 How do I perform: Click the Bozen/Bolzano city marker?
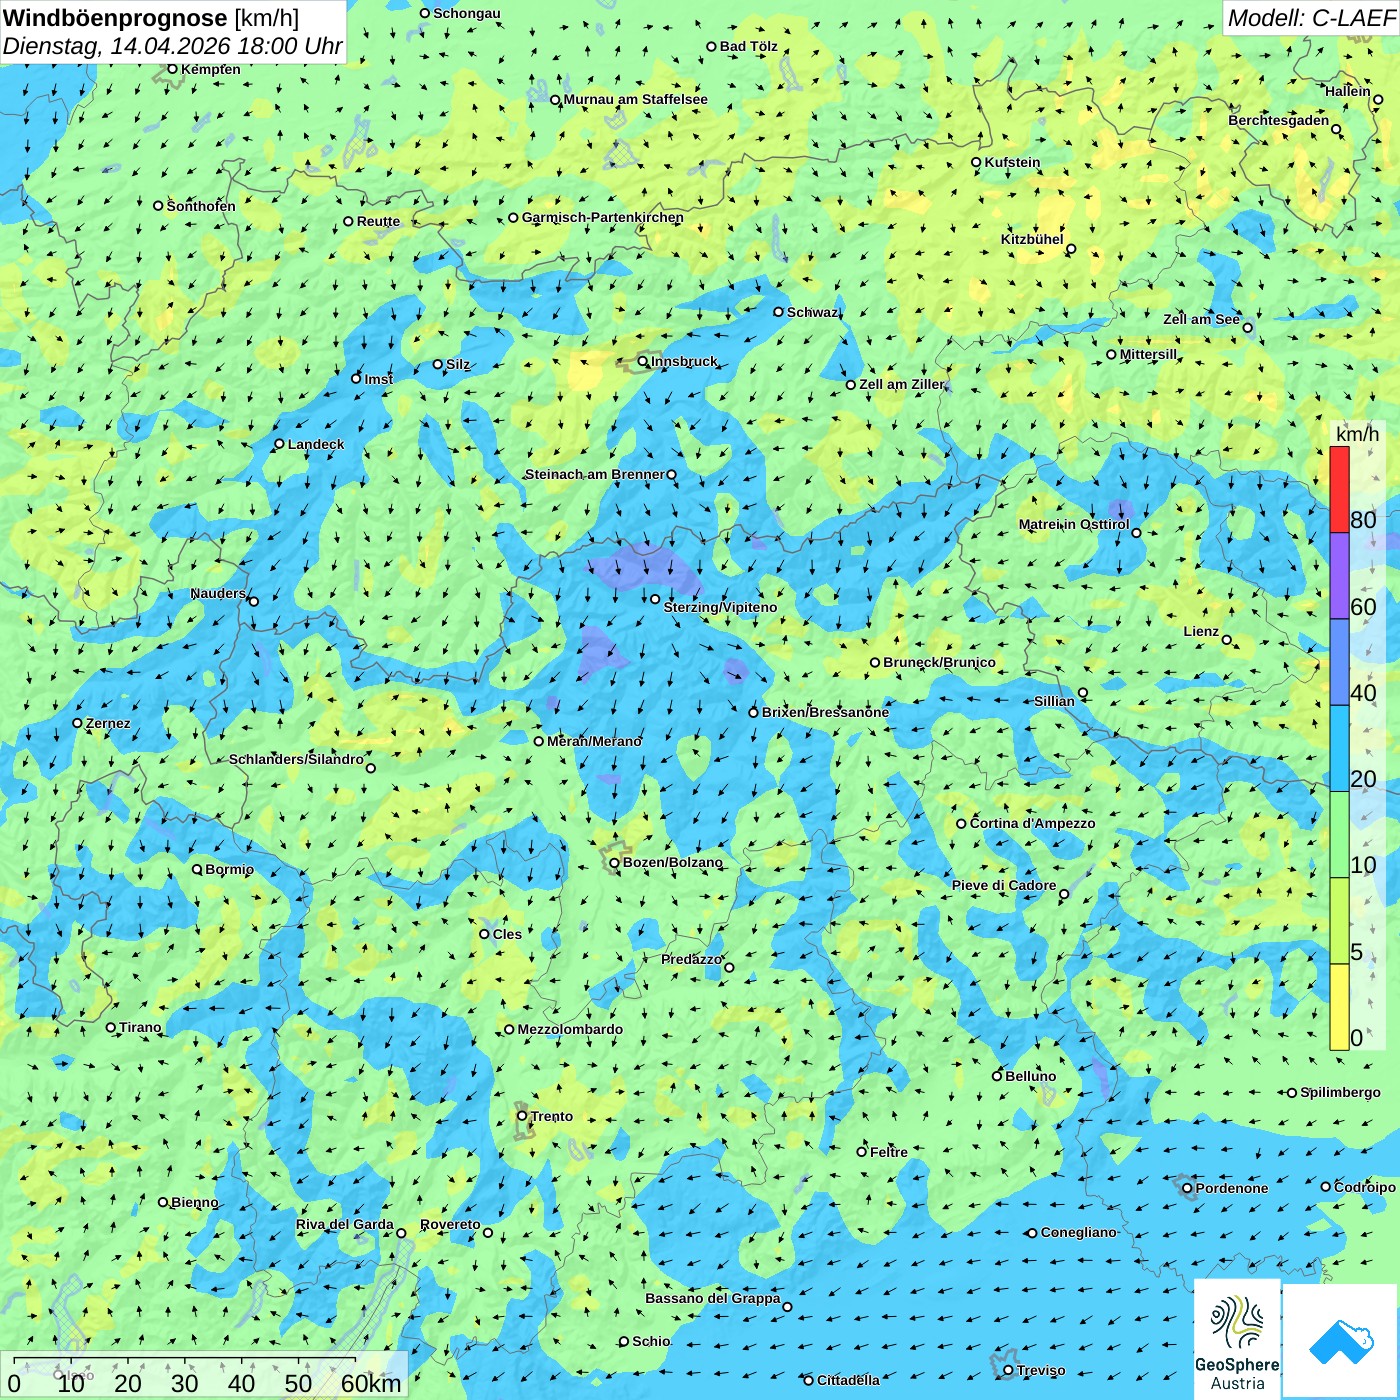(x=615, y=863)
